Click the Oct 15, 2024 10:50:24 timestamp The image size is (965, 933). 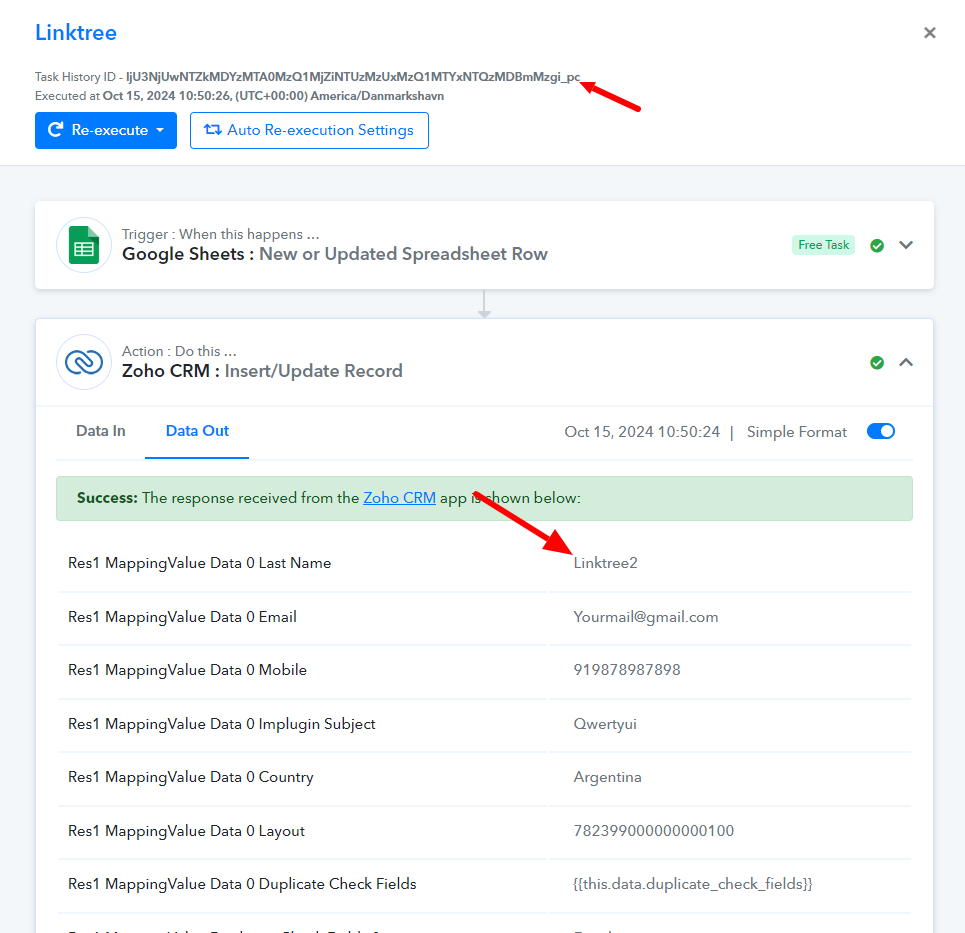point(642,432)
